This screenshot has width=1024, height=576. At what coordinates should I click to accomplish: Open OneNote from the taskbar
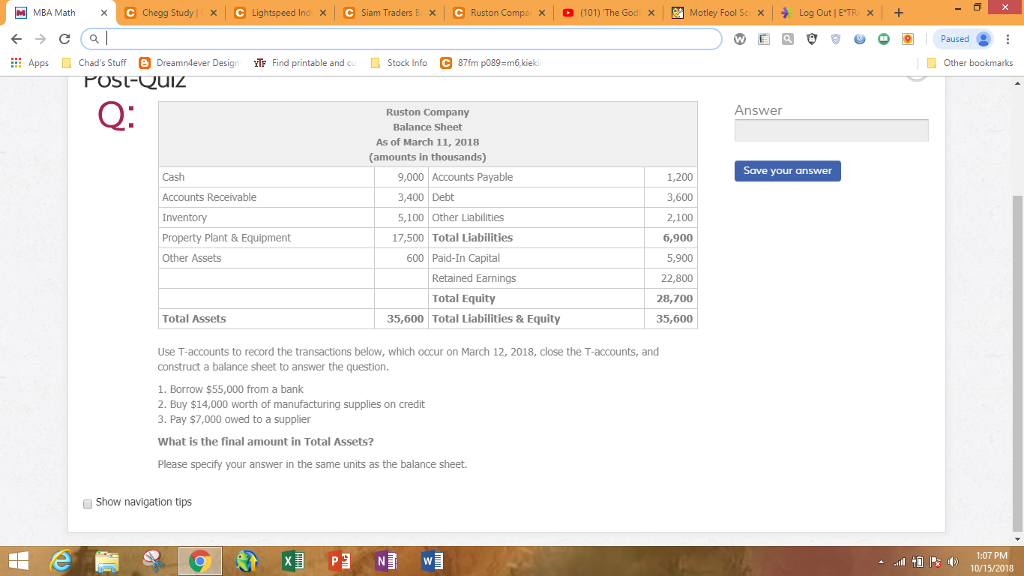385,561
